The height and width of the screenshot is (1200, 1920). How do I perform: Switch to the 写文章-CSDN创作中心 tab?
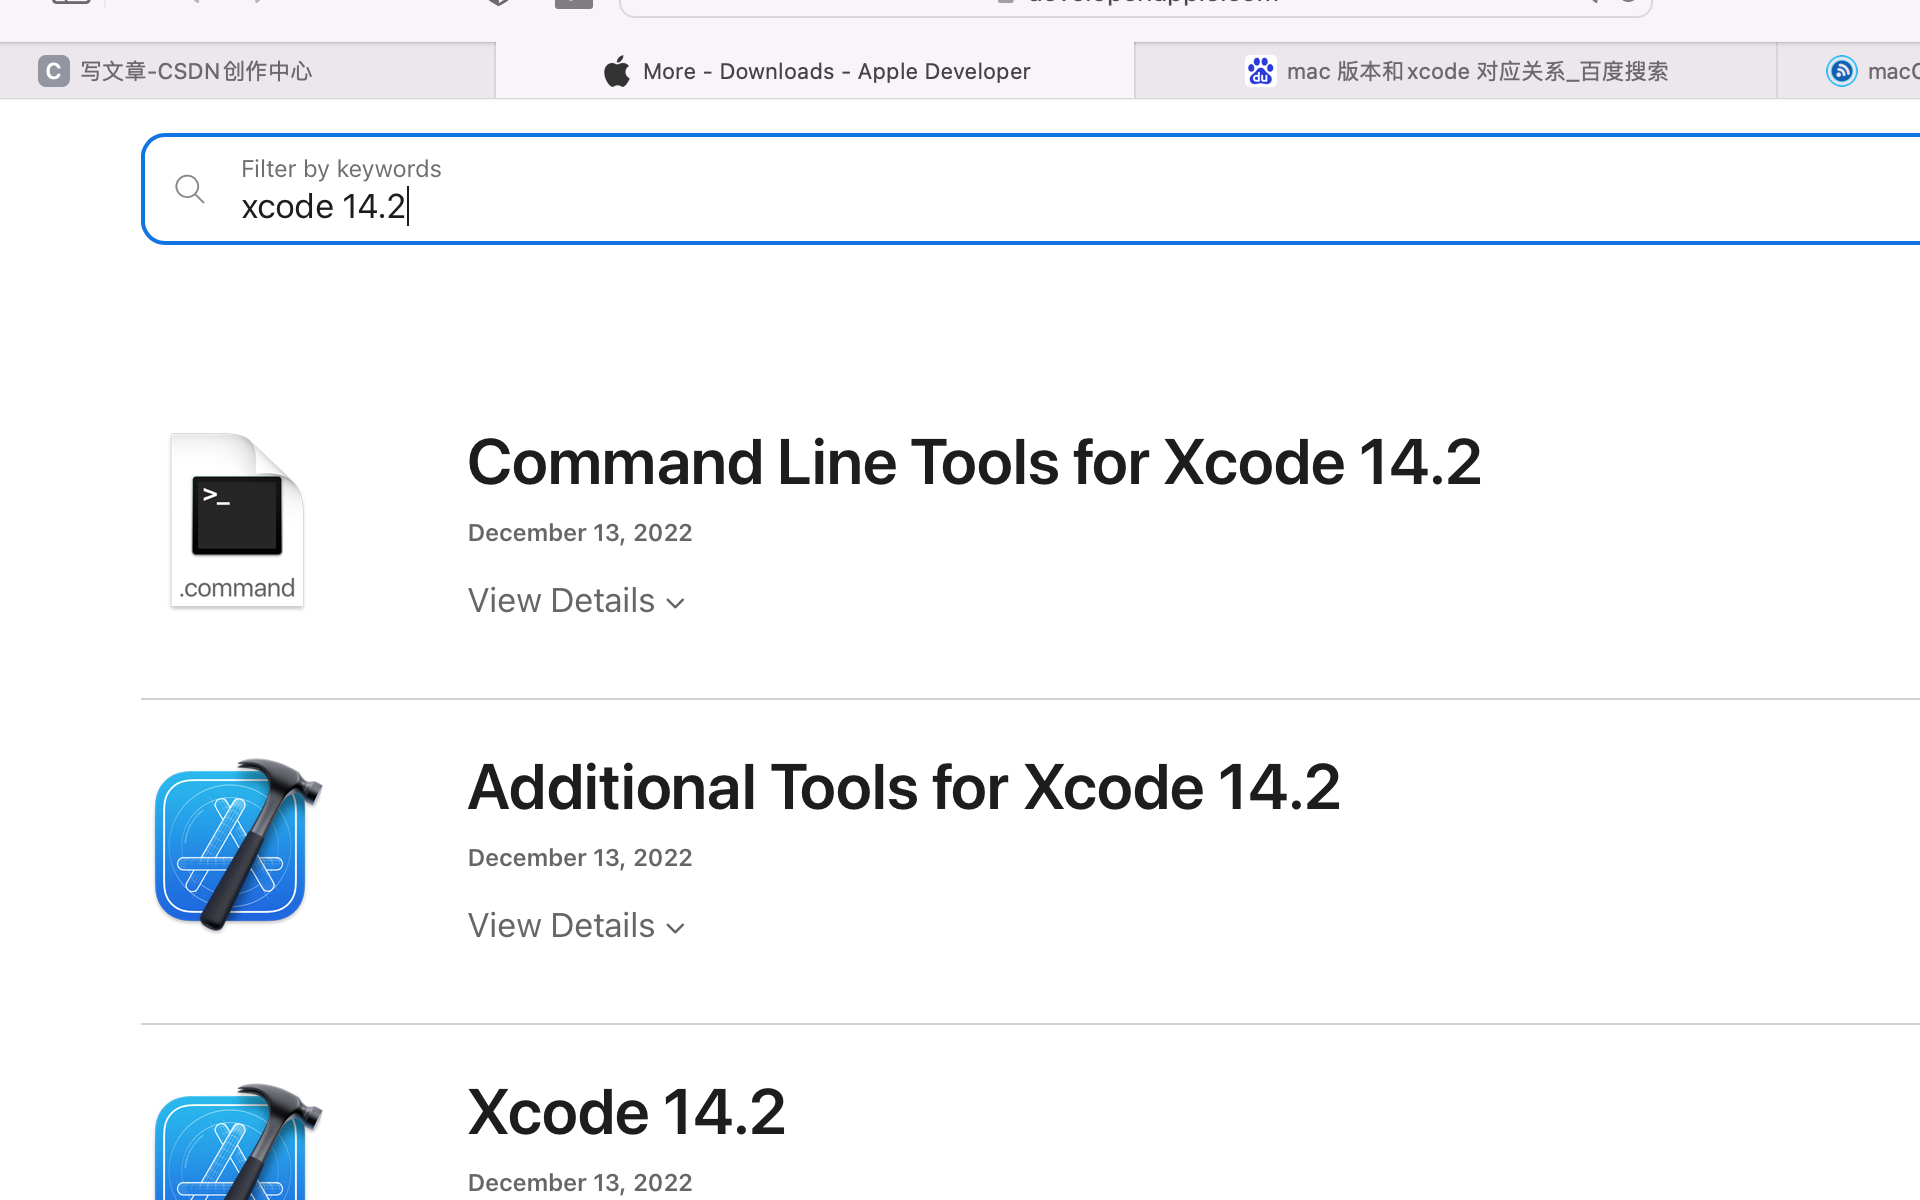(x=196, y=71)
